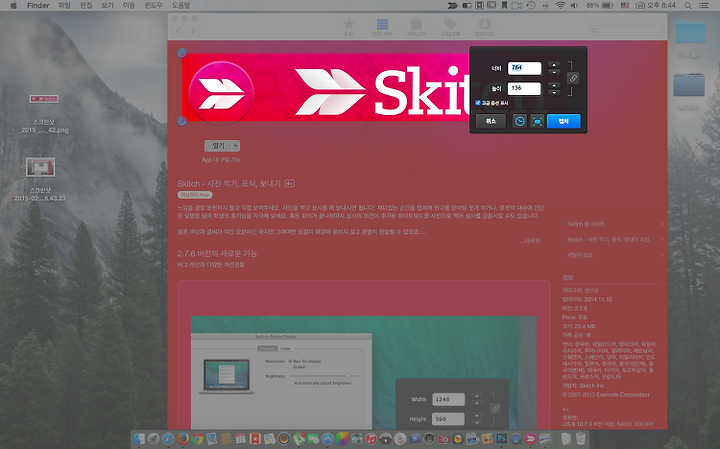Open the File menu in the menu bar
The image size is (720, 449).
[65, 6]
